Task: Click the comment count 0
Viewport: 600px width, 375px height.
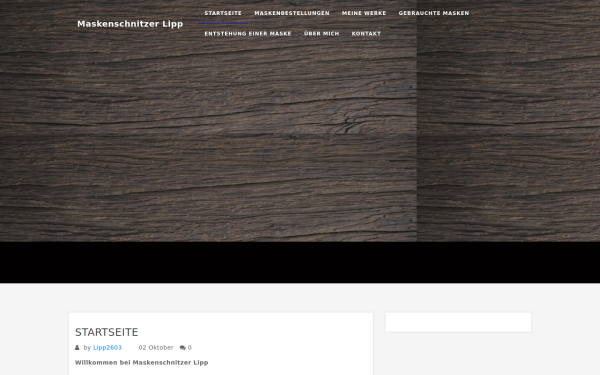Action: tap(190, 347)
